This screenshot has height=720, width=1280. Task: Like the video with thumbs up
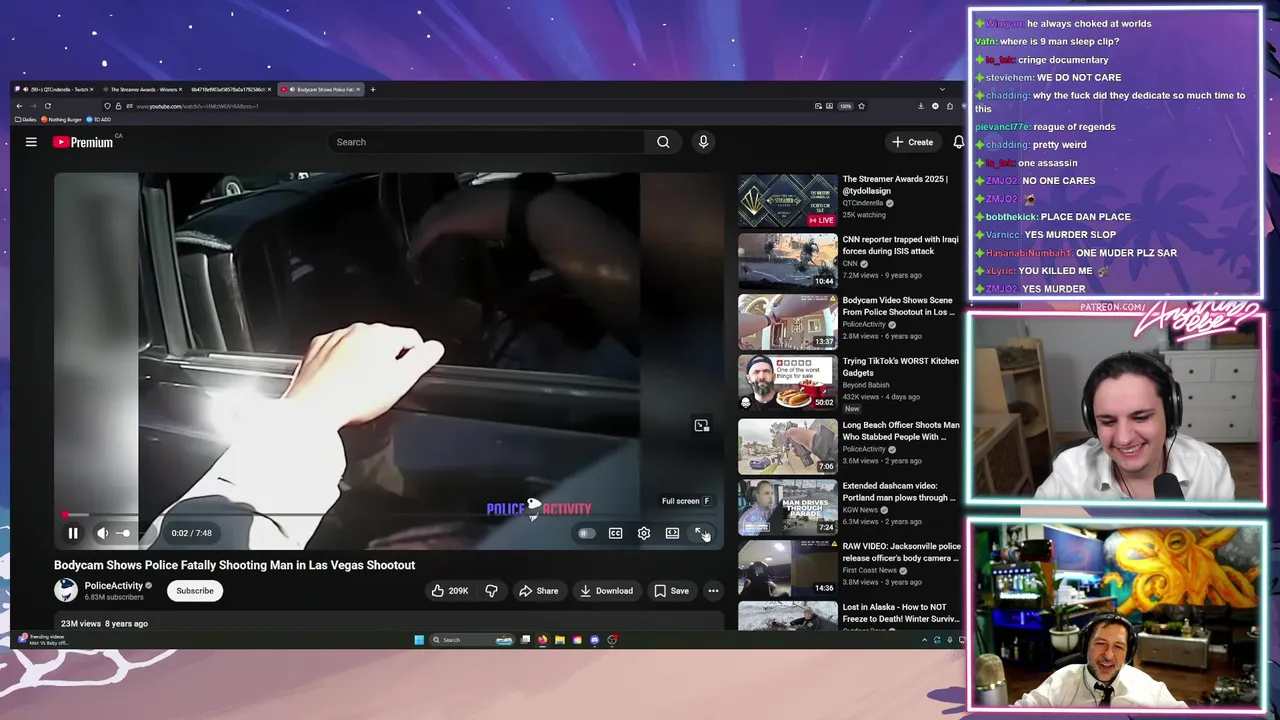[449, 591]
